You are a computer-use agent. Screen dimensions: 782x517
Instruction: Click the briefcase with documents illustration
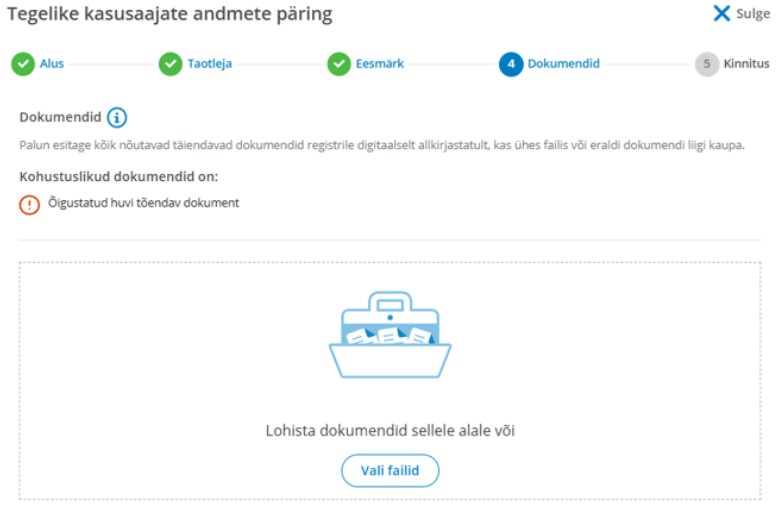390,335
